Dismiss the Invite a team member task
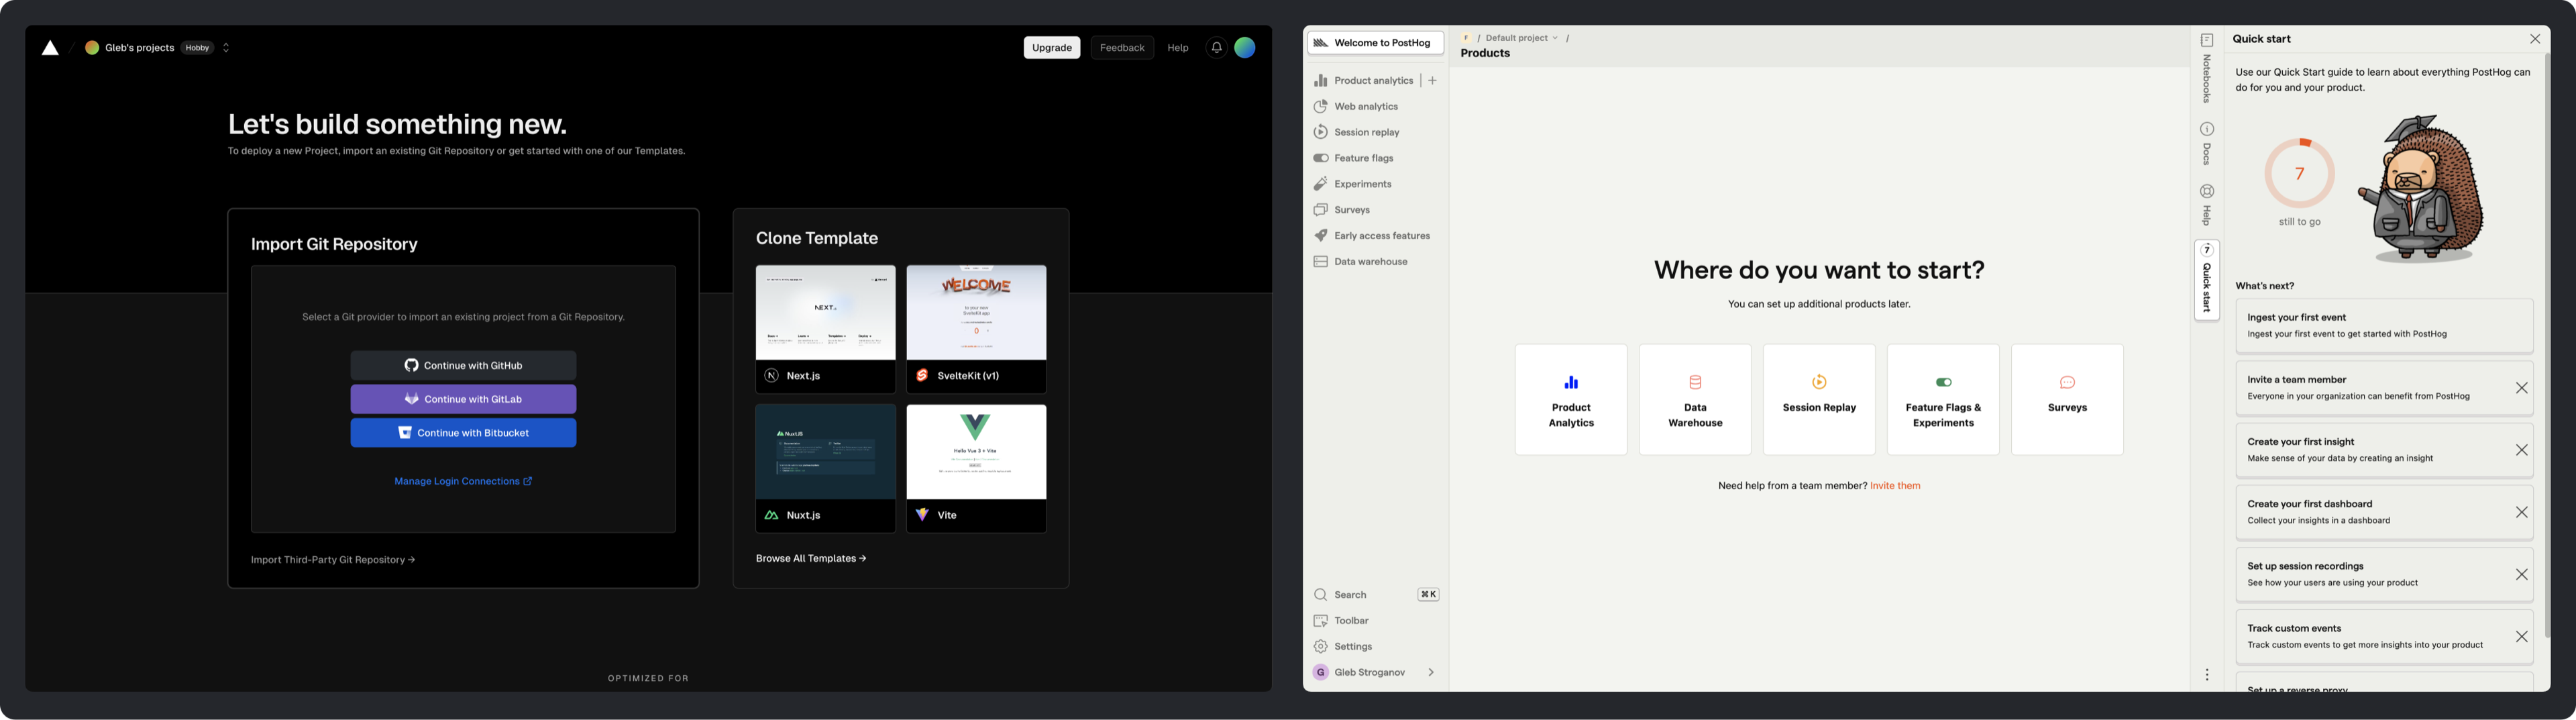 tap(2522, 388)
